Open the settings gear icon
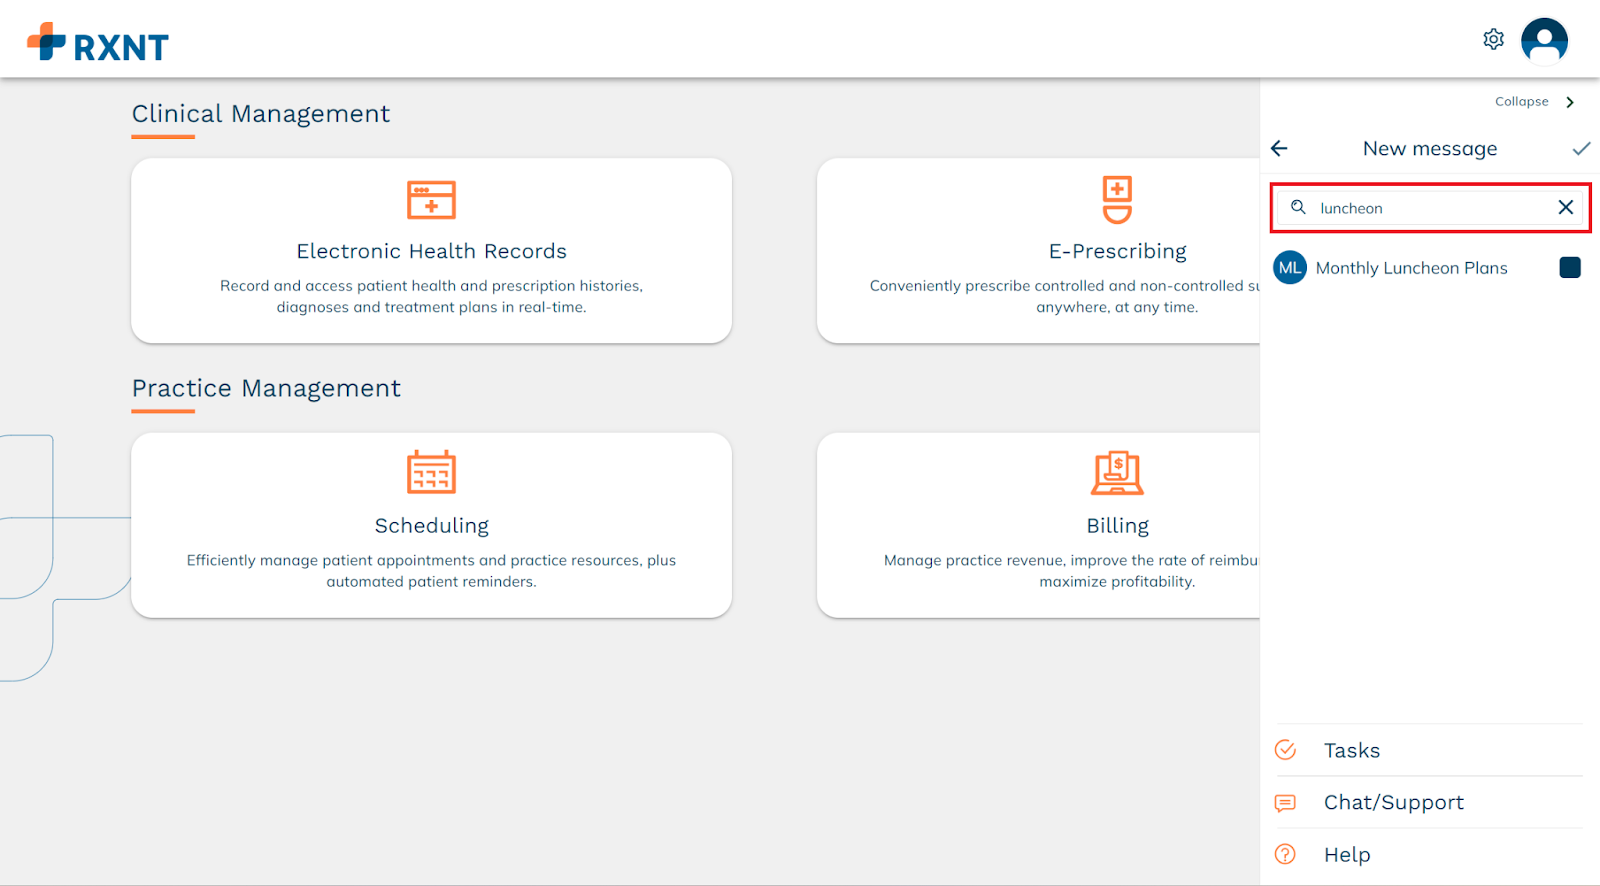This screenshot has width=1600, height=886. 1493,39
